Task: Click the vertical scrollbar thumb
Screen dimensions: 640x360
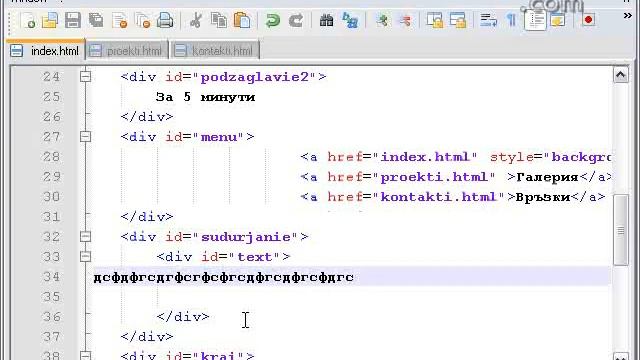Action: pos(621,230)
